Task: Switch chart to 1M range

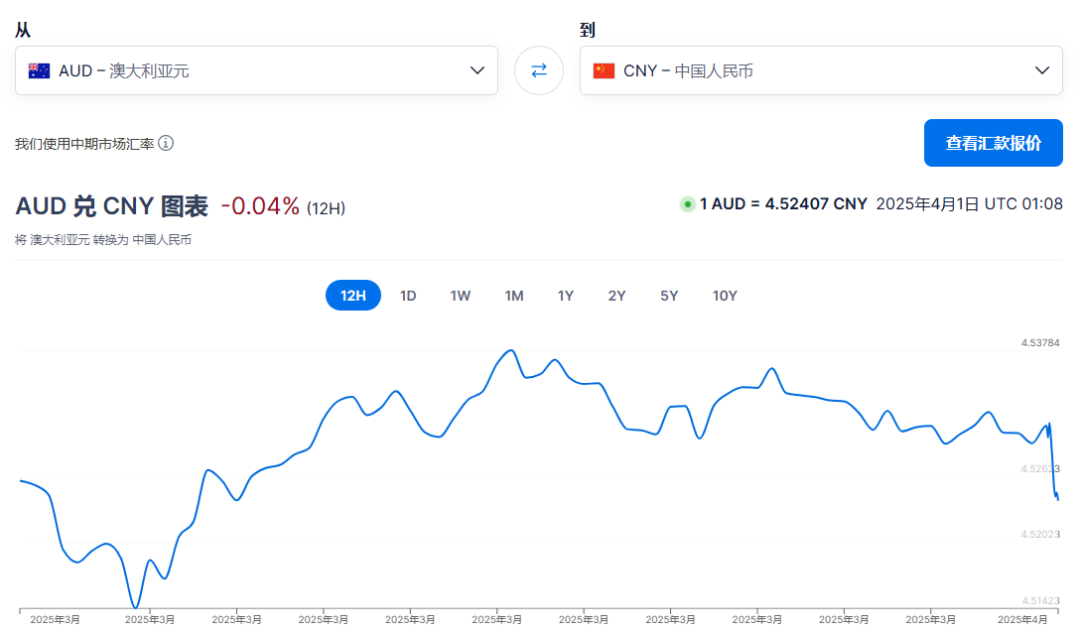Action: pyautogui.click(x=514, y=295)
